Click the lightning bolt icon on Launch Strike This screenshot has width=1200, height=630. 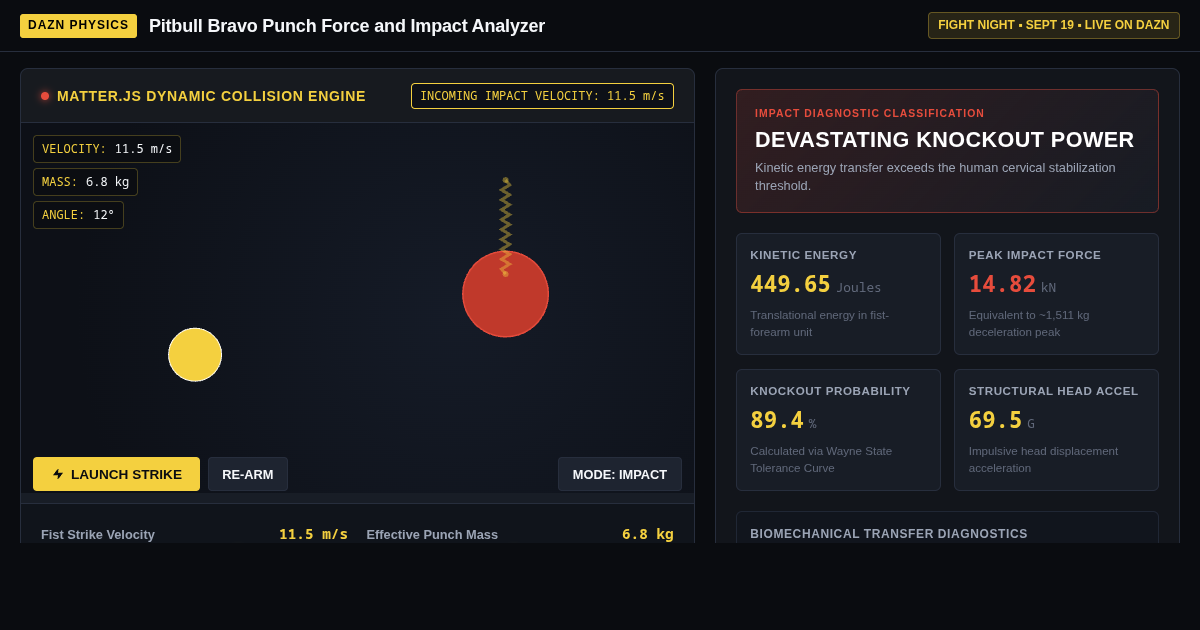tap(58, 474)
